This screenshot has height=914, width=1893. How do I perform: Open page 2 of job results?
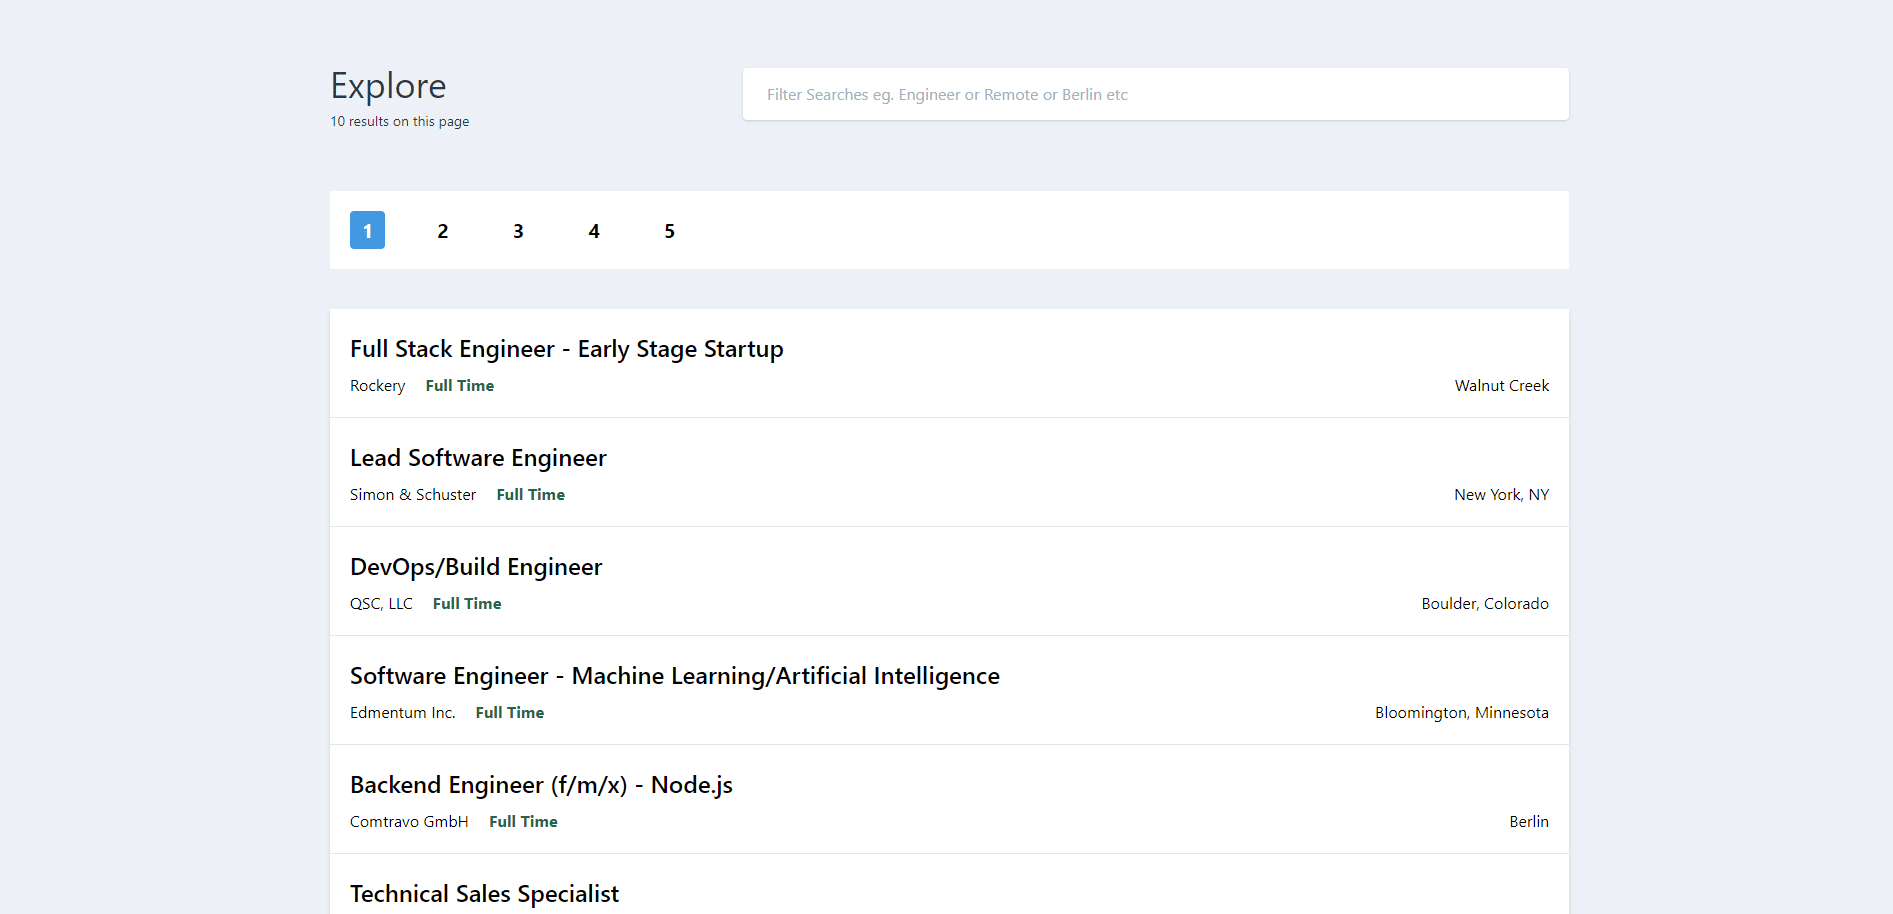[443, 230]
